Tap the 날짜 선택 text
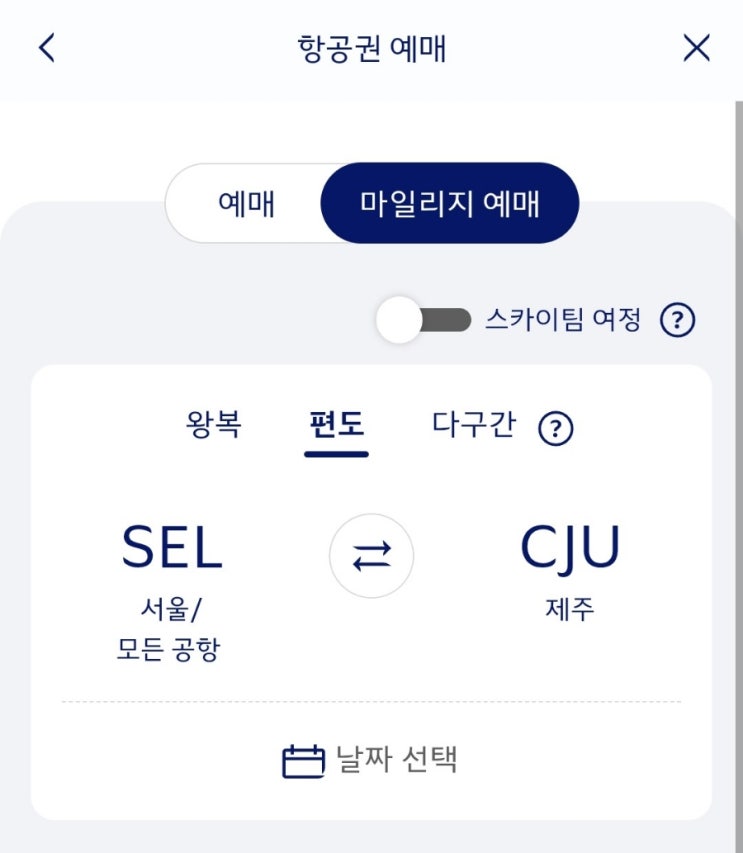743x853 pixels. click(x=398, y=760)
